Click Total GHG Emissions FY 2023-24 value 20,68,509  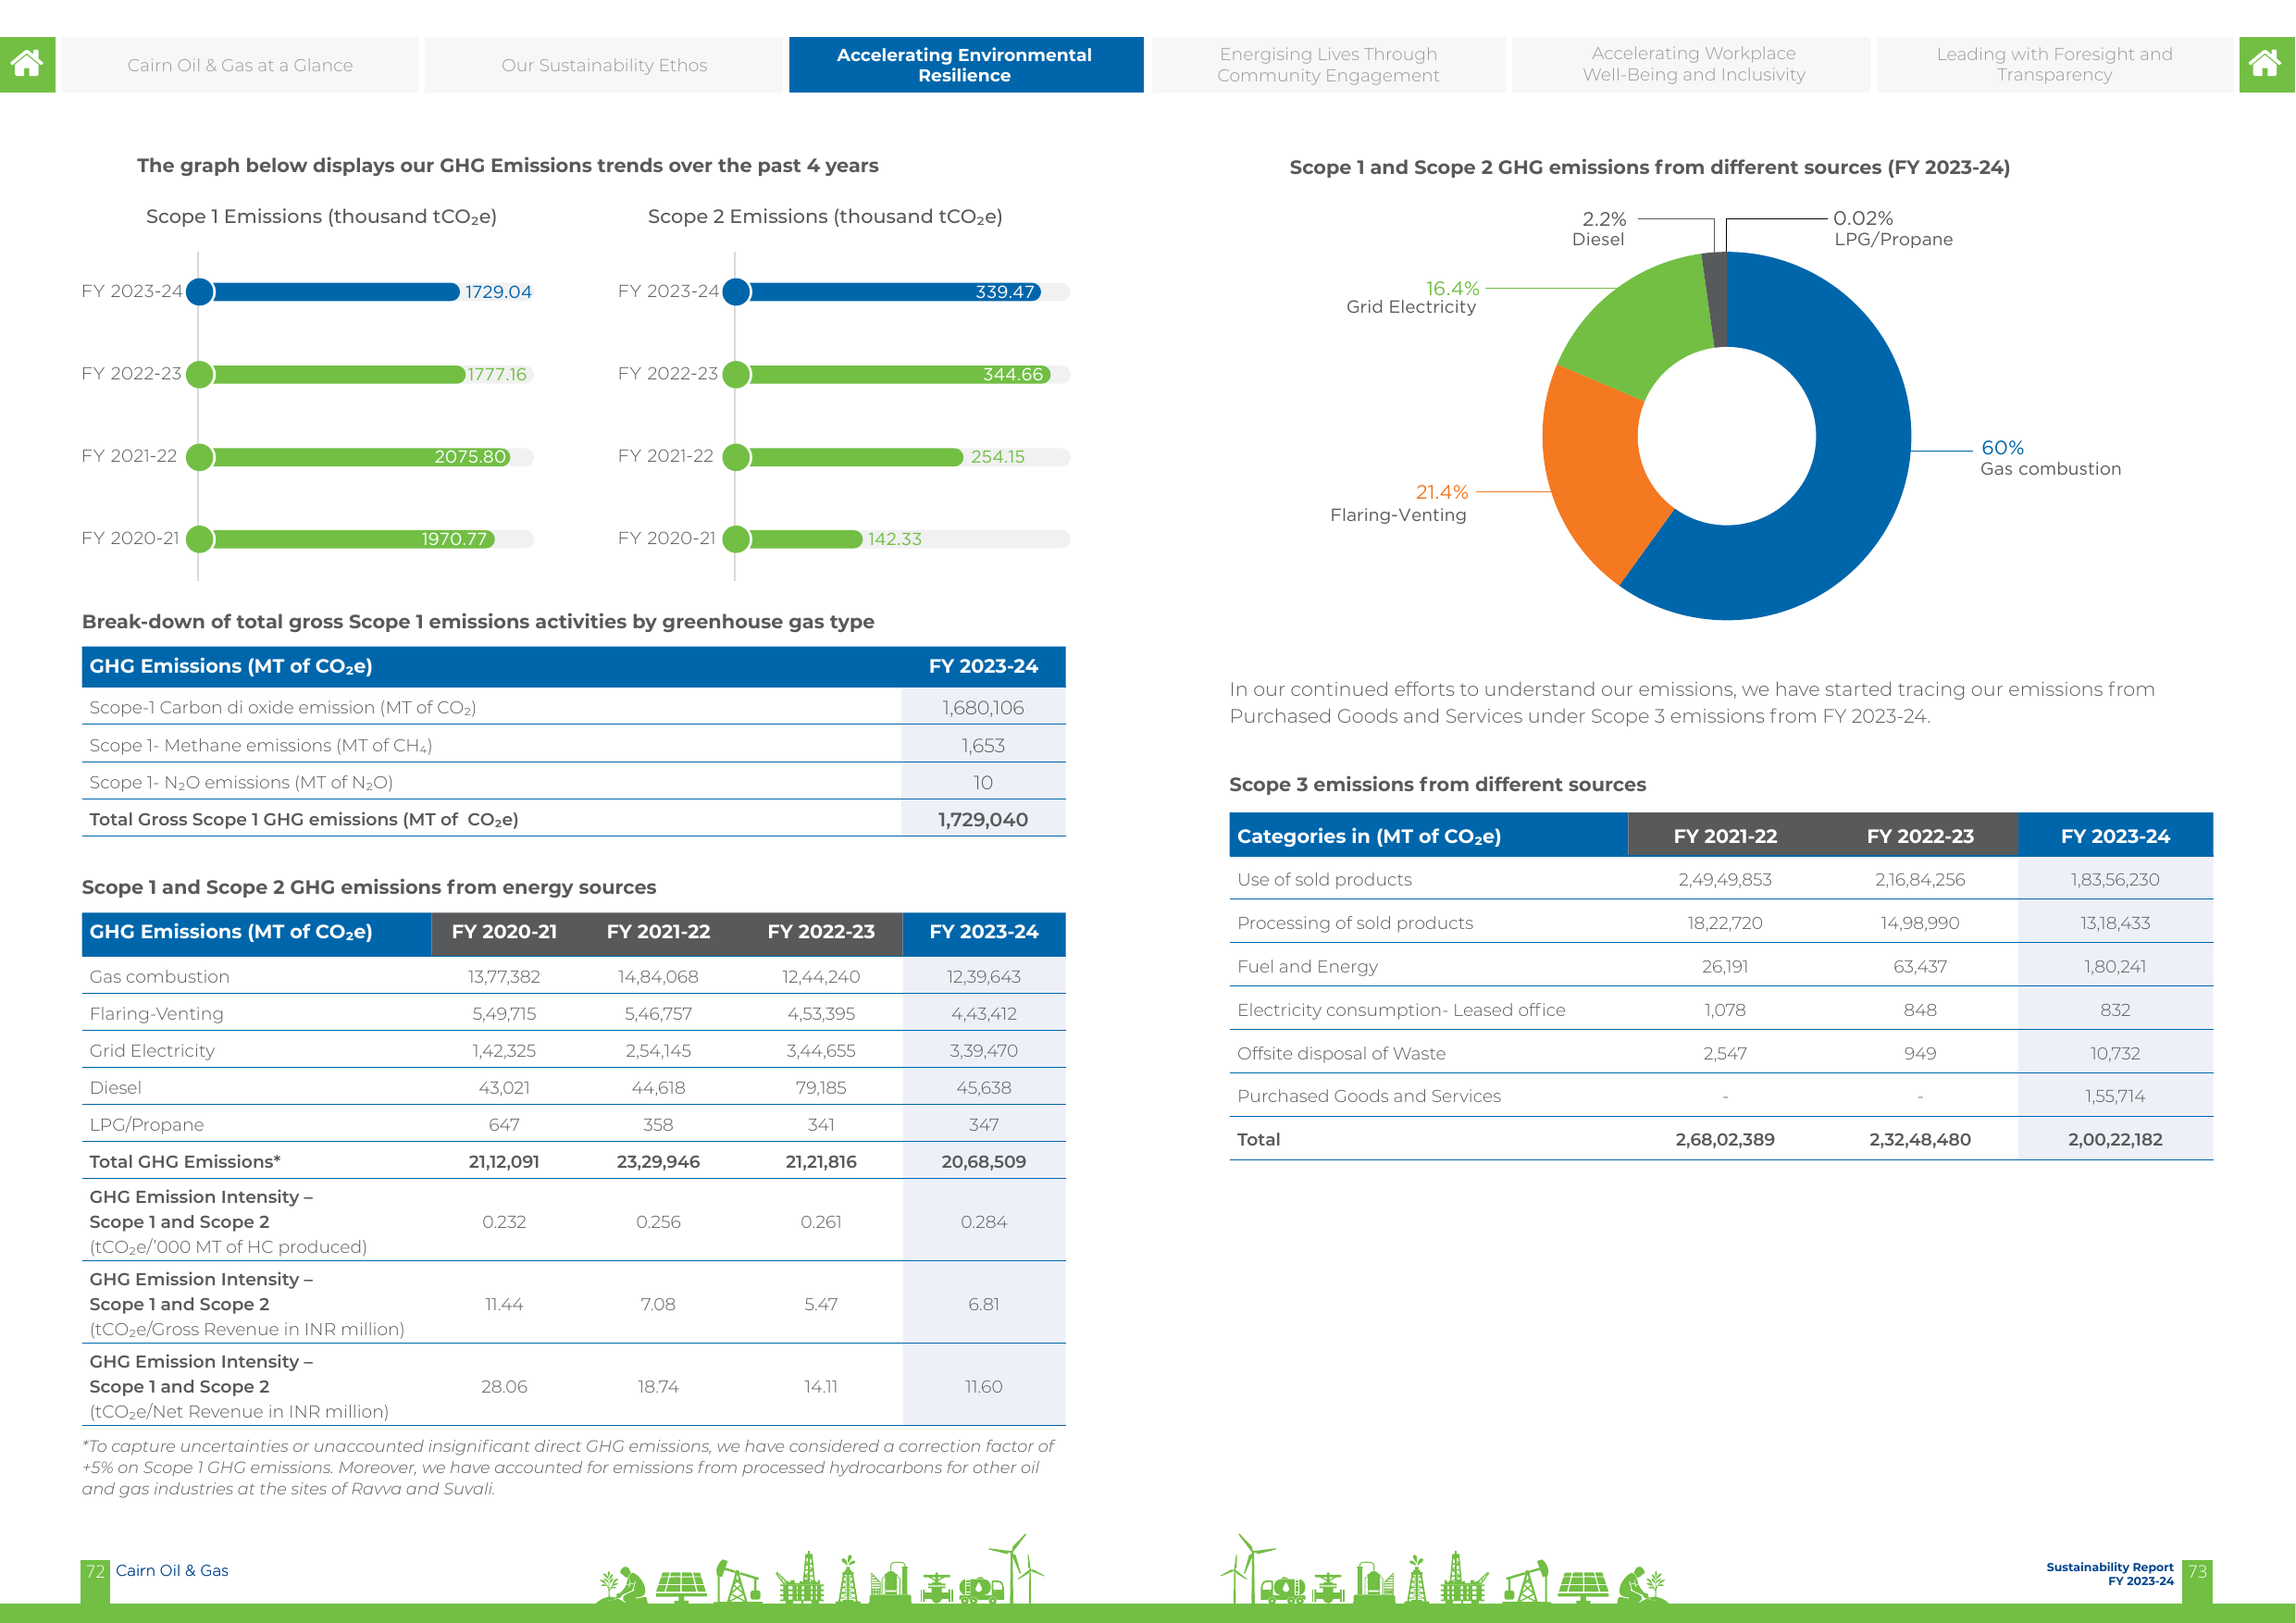click(x=984, y=1162)
